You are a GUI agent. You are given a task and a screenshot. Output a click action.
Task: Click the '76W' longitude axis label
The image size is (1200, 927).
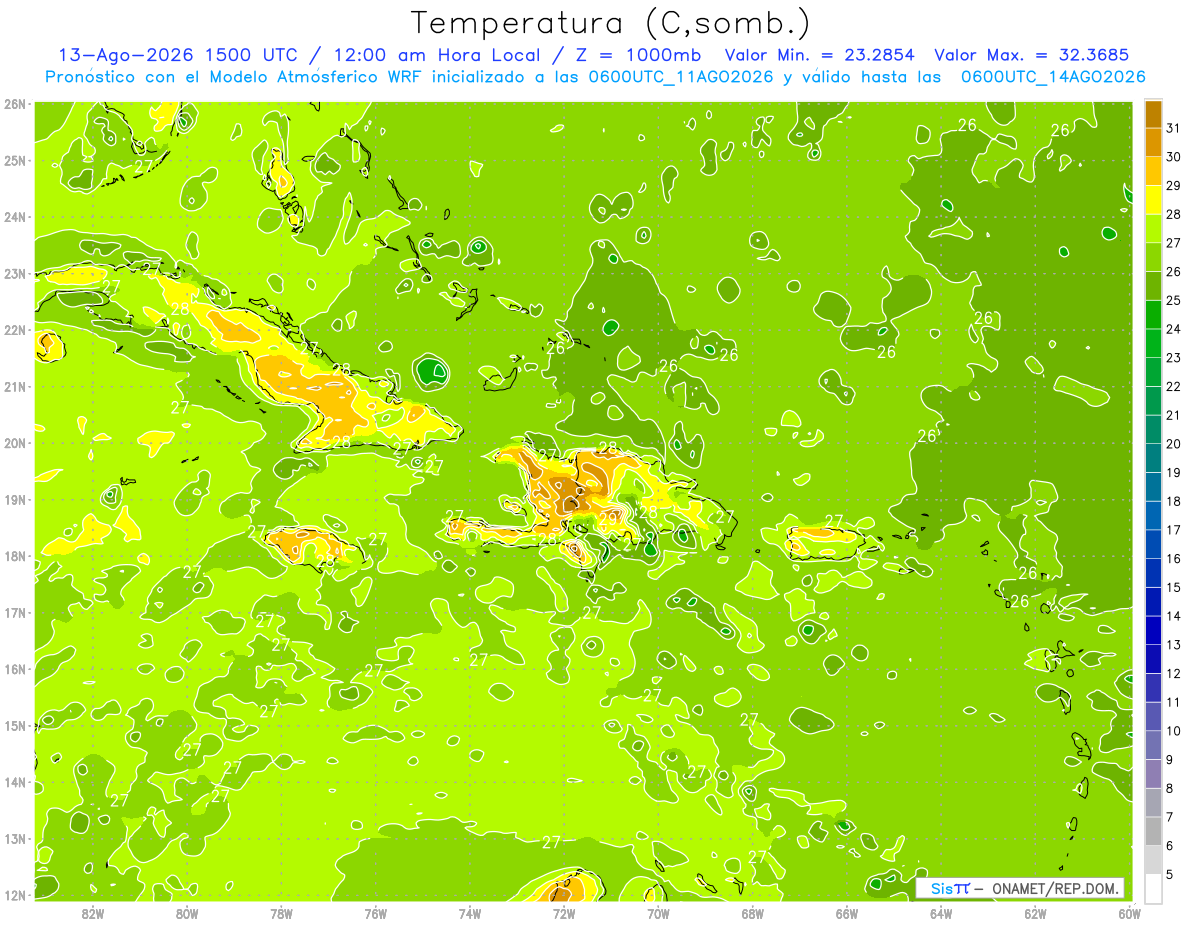375,913
